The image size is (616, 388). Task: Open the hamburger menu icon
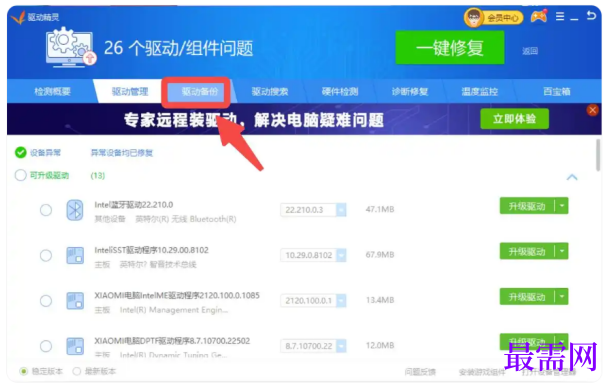pos(560,16)
